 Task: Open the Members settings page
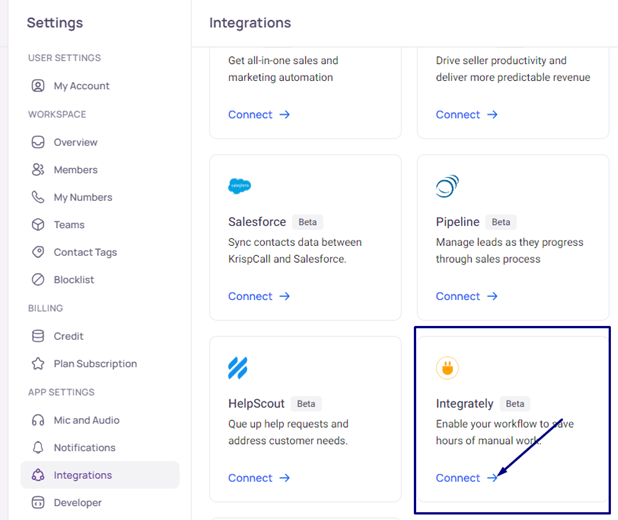pos(75,170)
